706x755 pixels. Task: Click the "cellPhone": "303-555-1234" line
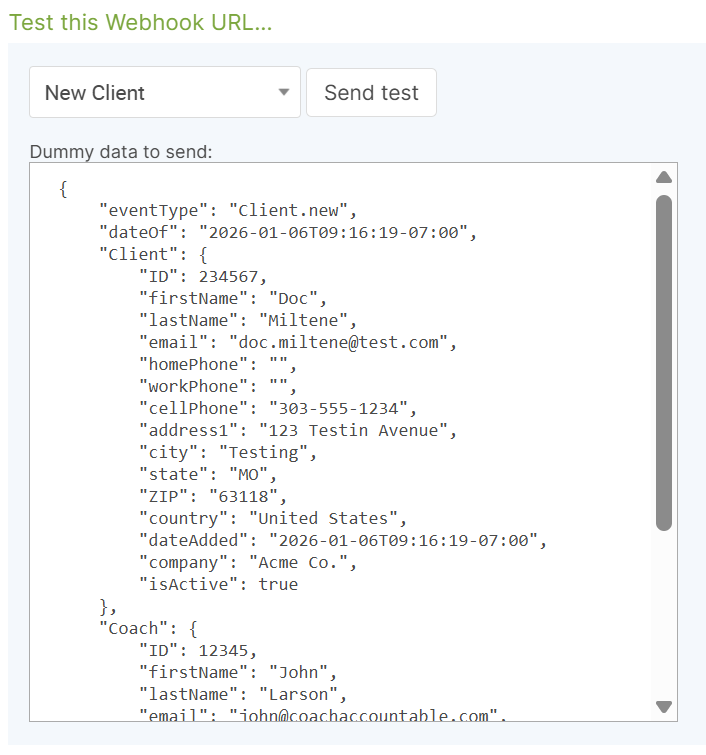[x=277, y=408]
